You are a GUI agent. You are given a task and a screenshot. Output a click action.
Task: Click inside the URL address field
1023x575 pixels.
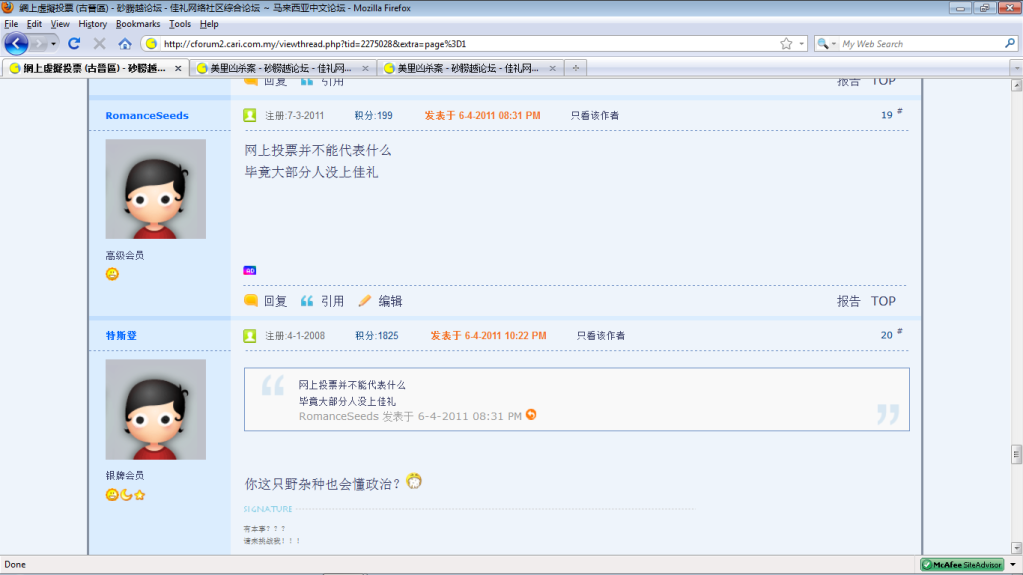pos(460,44)
